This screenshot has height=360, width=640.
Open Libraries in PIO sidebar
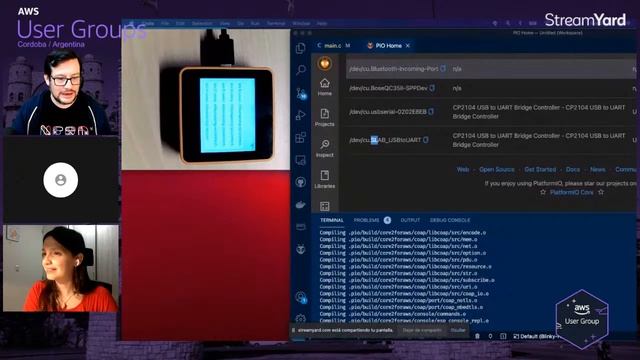tap(325, 180)
